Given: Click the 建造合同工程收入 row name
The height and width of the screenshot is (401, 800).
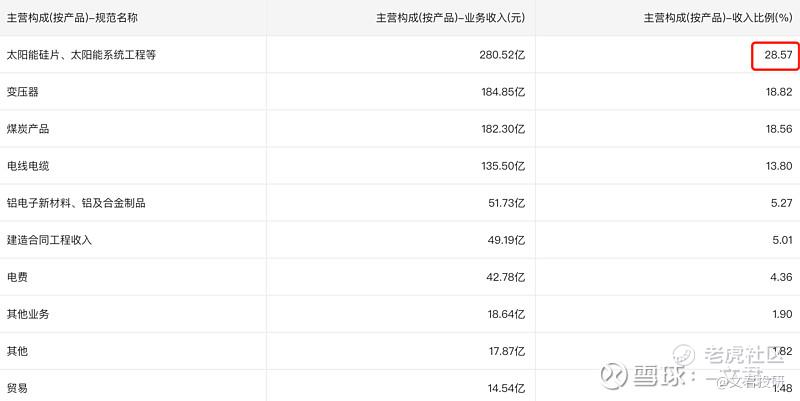Looking at the screenshot, I should pyautogui.click(x=49, y=240).
